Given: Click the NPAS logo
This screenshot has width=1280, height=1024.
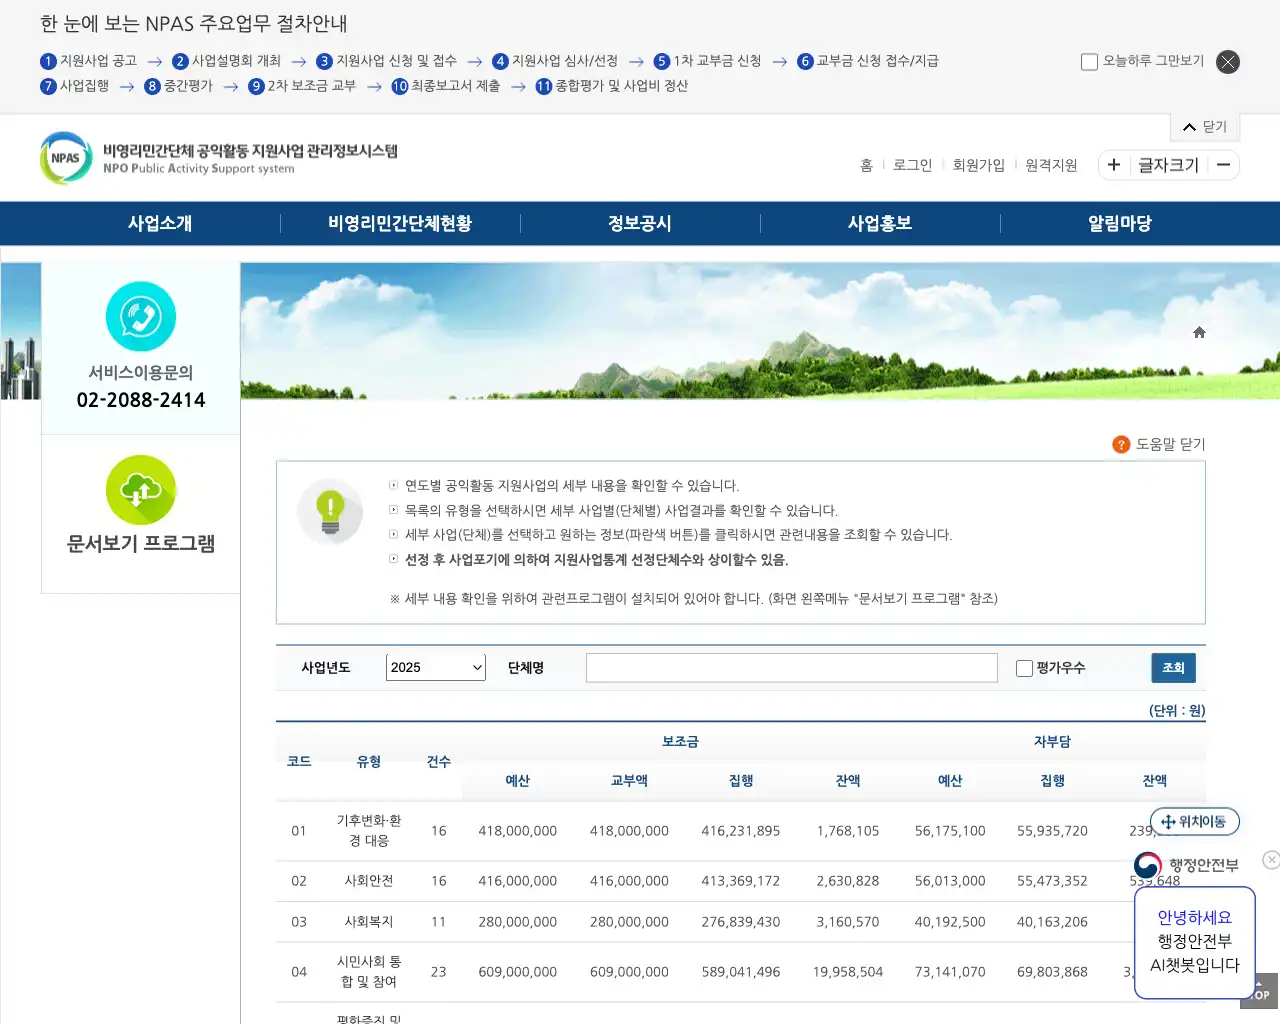Looking at the screenshot, I should [218, 158].
